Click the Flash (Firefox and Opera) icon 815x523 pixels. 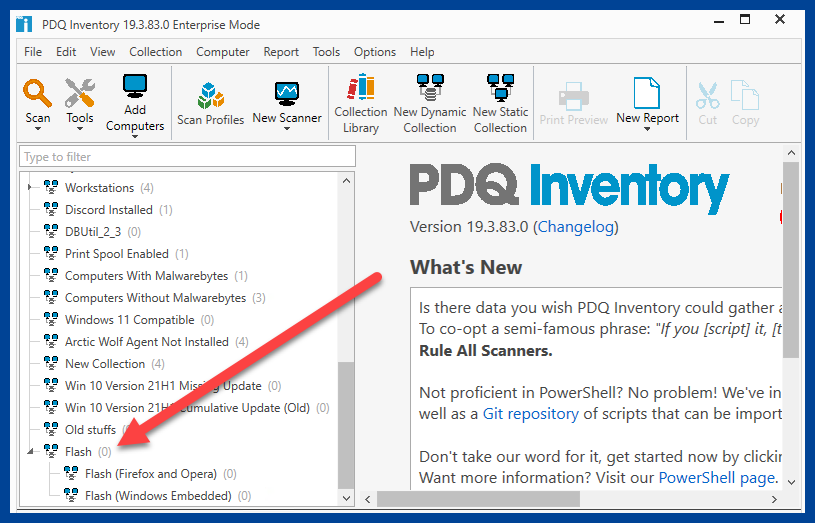click(x=71, y=473)
